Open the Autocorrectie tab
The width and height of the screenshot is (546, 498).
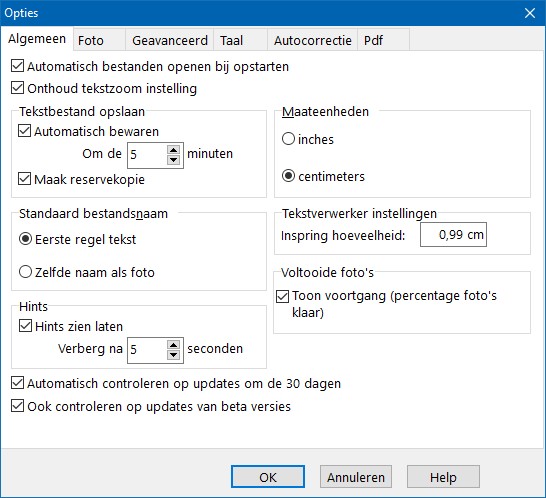click(x=312, y=40)
